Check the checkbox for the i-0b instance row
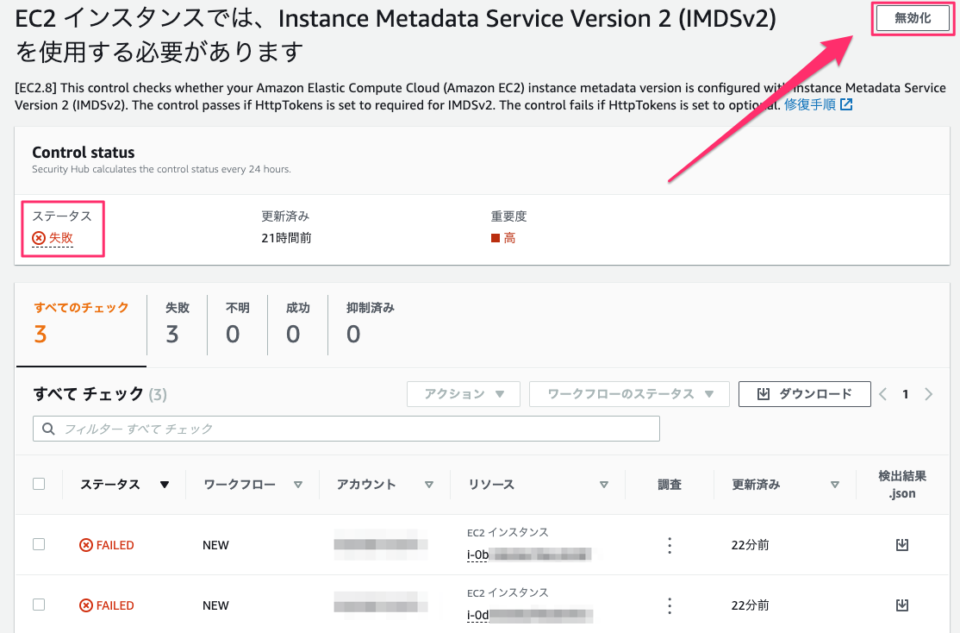 point(39,544)
